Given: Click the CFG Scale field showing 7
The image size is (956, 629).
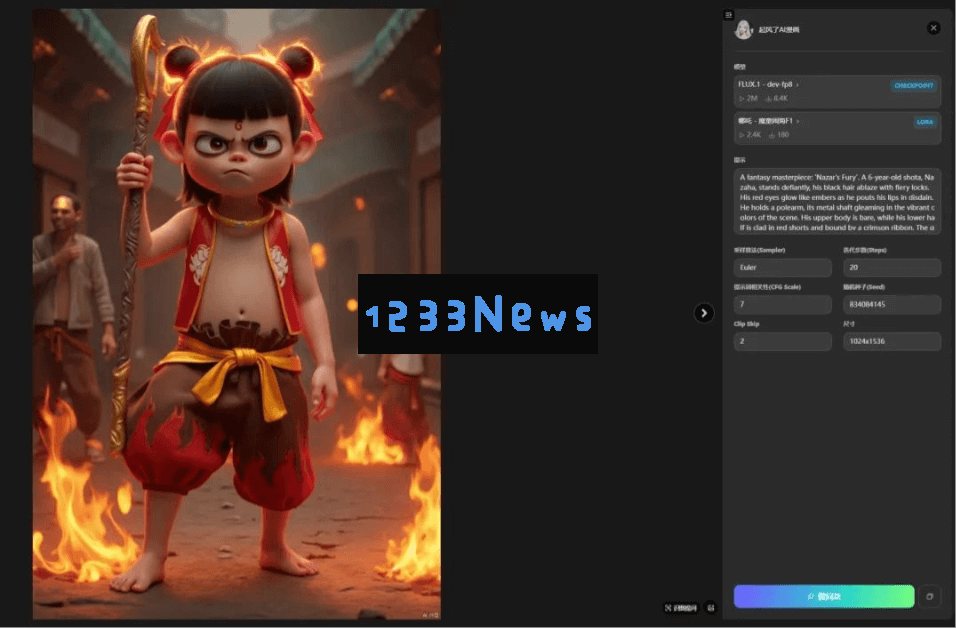Looking at the screenshot, I should (782, 304).
